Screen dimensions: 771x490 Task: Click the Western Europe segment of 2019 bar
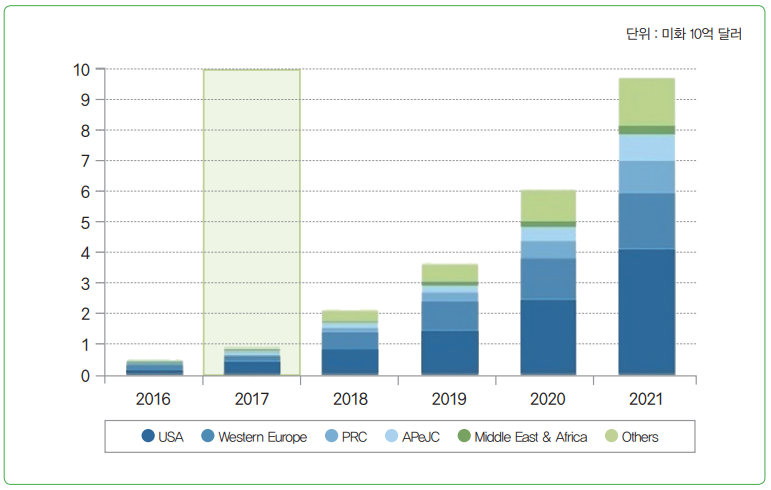point(449,316)
